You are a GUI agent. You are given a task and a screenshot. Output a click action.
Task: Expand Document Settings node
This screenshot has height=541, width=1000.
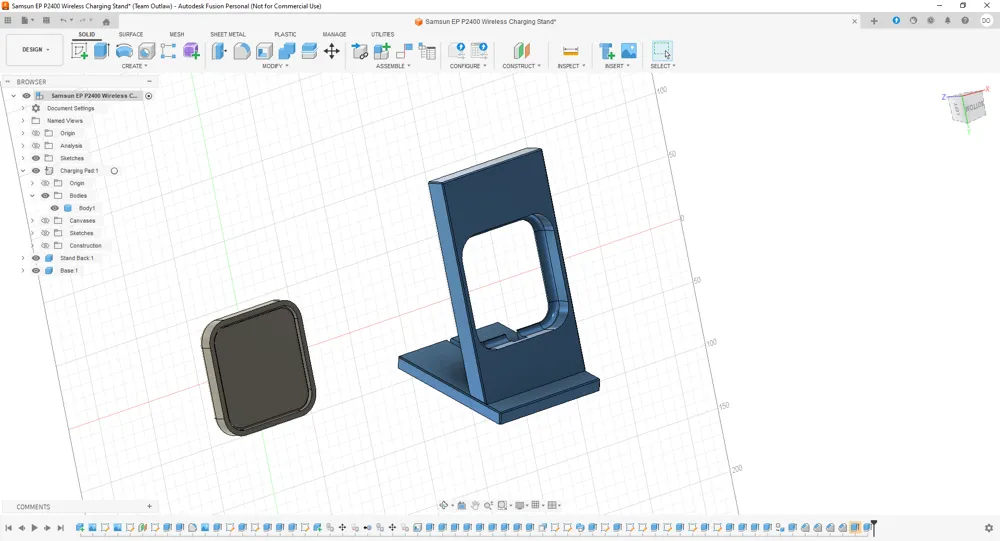[23, 108]
